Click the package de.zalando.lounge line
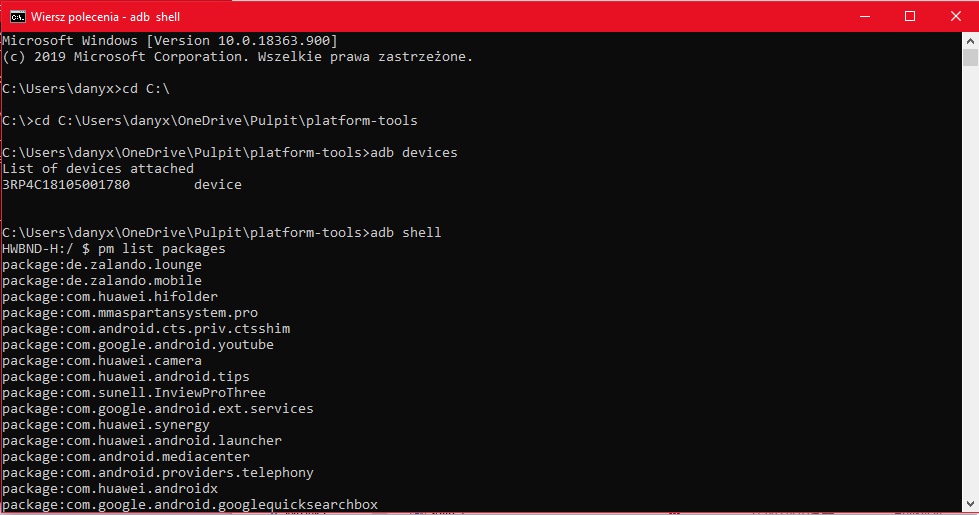 pos(102,265)
